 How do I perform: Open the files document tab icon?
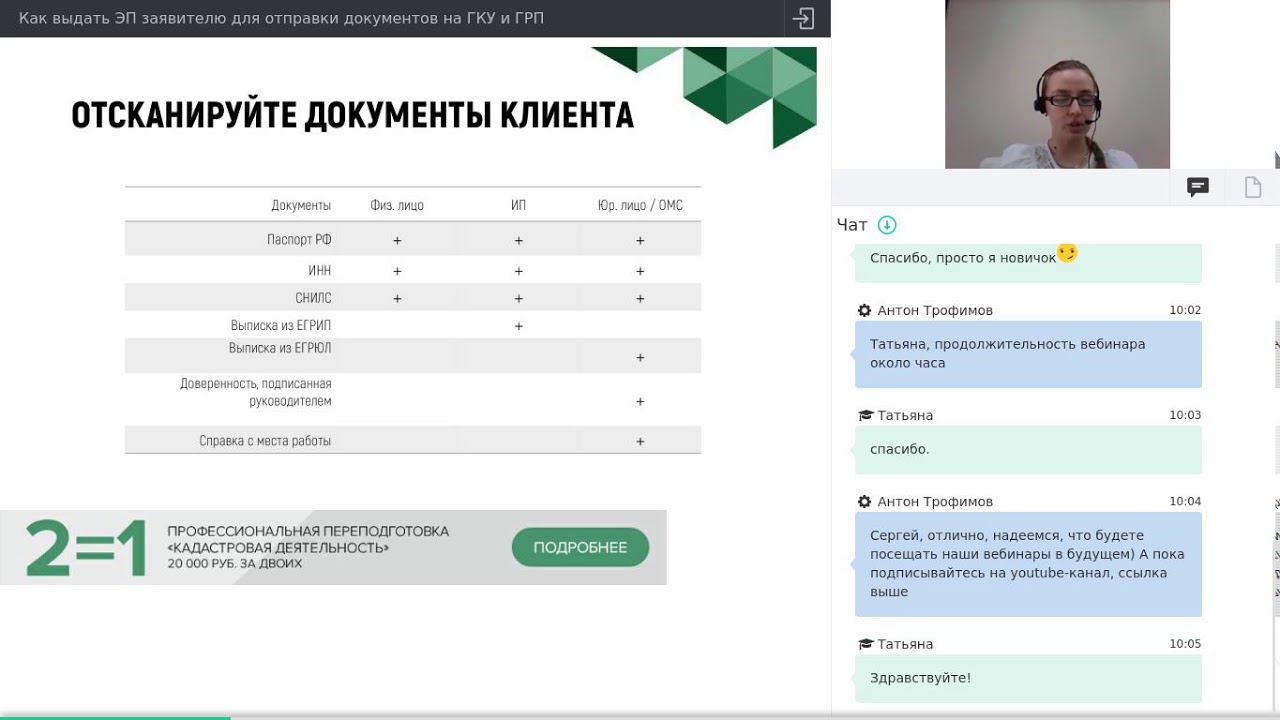1253,187
